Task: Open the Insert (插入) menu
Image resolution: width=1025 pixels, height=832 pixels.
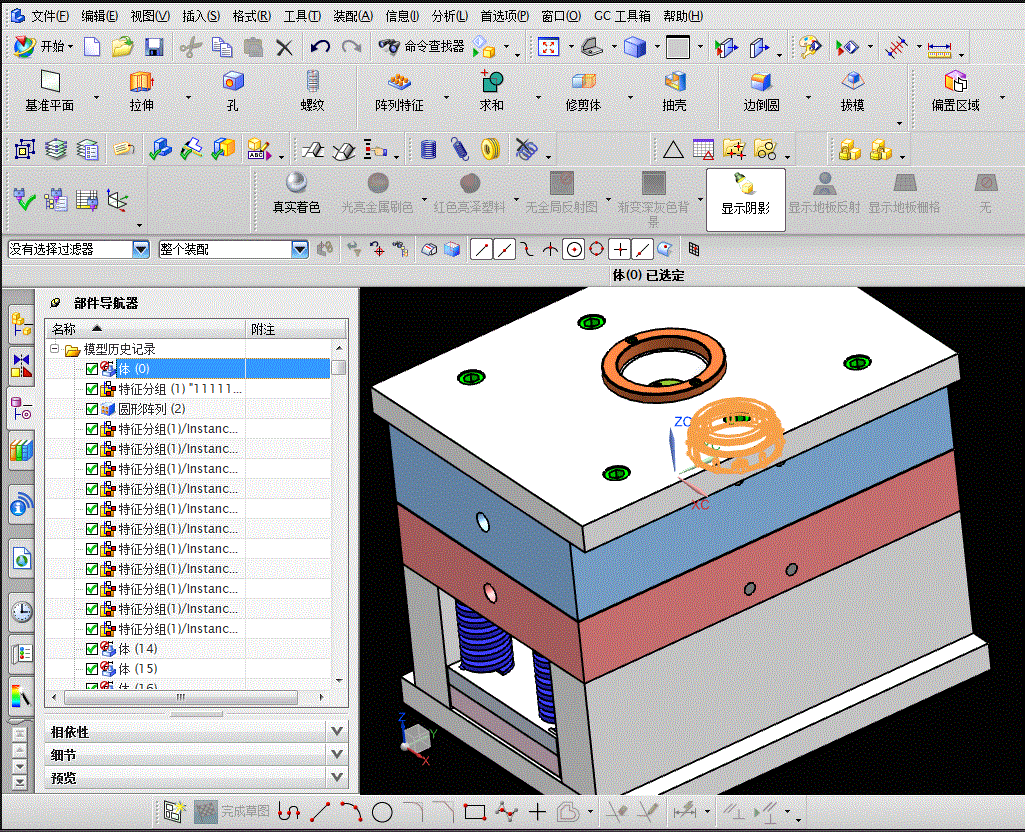Action: pyautogui.click(x=201, y=16)
